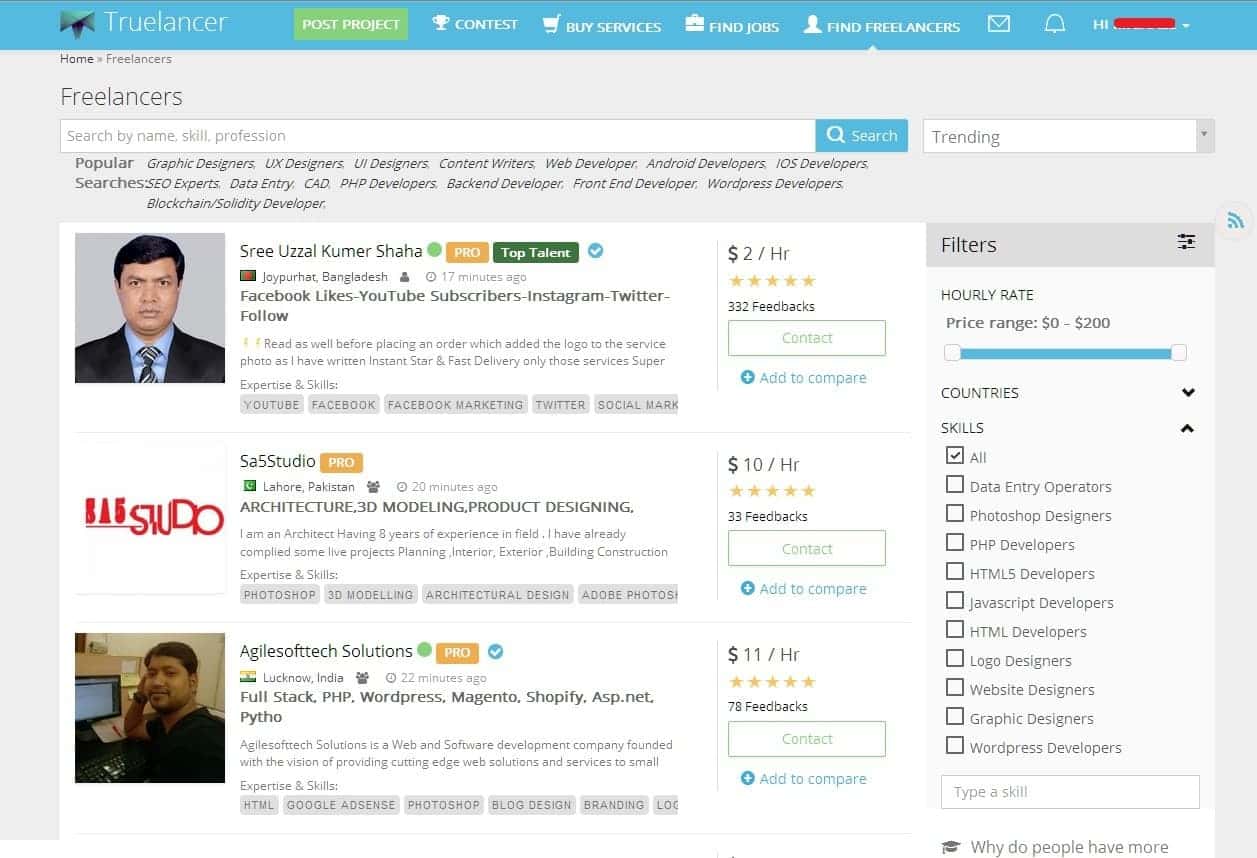Screen dimensions: 1257x858
Task: Click the Filters settings sliders icon
Action: (1186, 242)
